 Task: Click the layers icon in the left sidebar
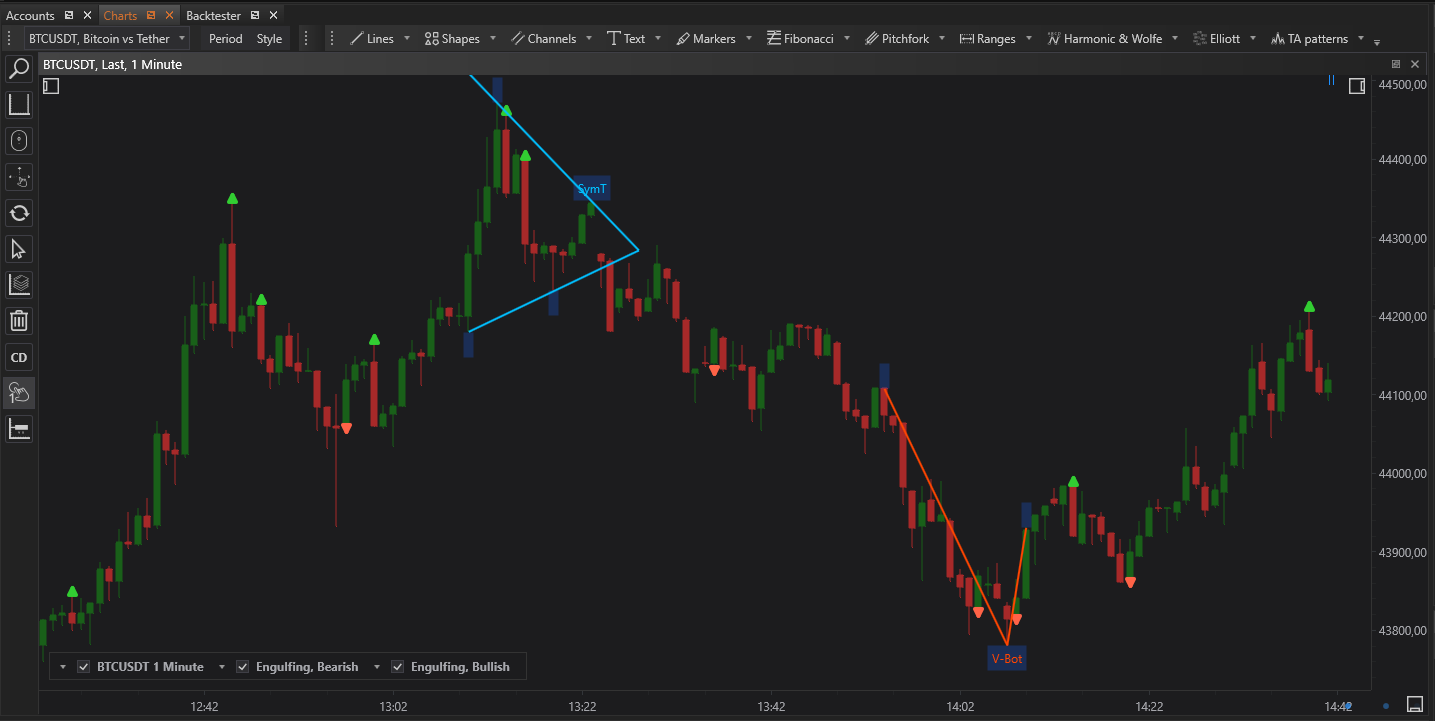18,285
